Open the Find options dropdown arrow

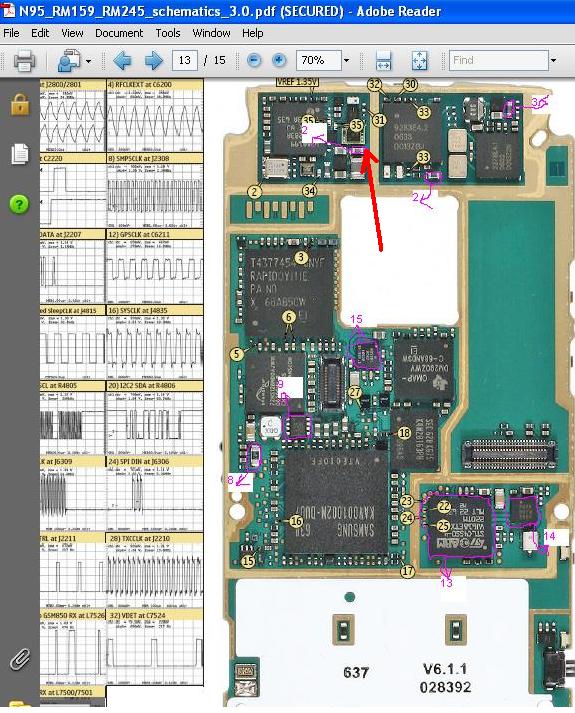[x=553, y=60]
